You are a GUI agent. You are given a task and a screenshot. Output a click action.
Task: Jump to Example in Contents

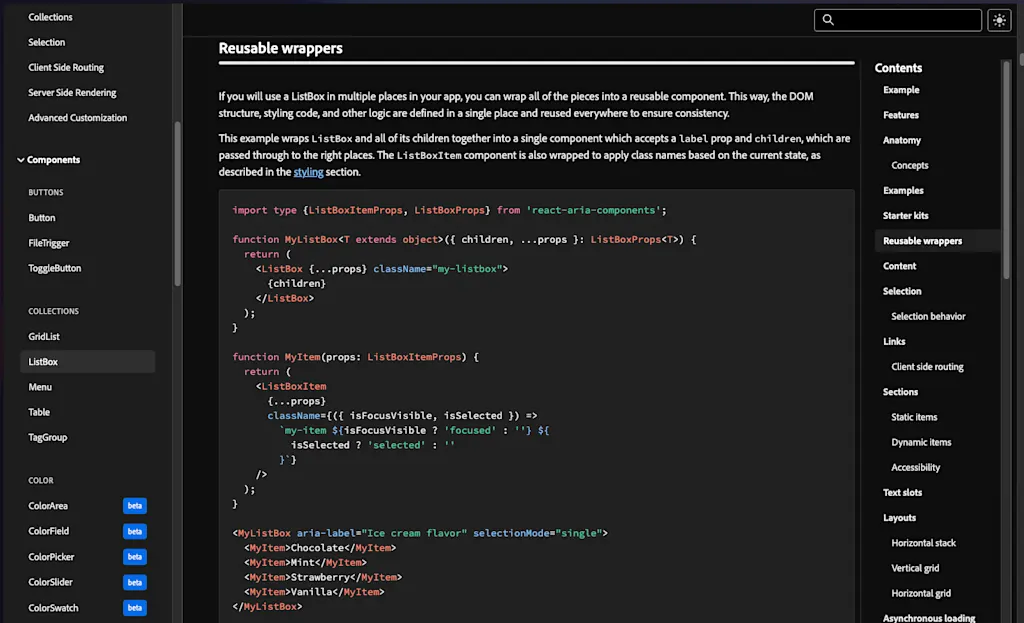[x=901, y=90]
